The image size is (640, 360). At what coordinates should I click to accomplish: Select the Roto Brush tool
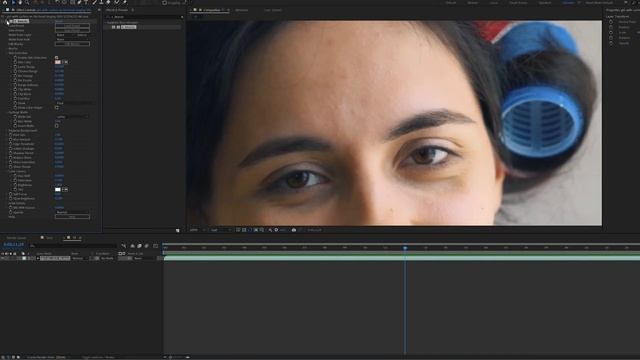click(x=117, y=2)
